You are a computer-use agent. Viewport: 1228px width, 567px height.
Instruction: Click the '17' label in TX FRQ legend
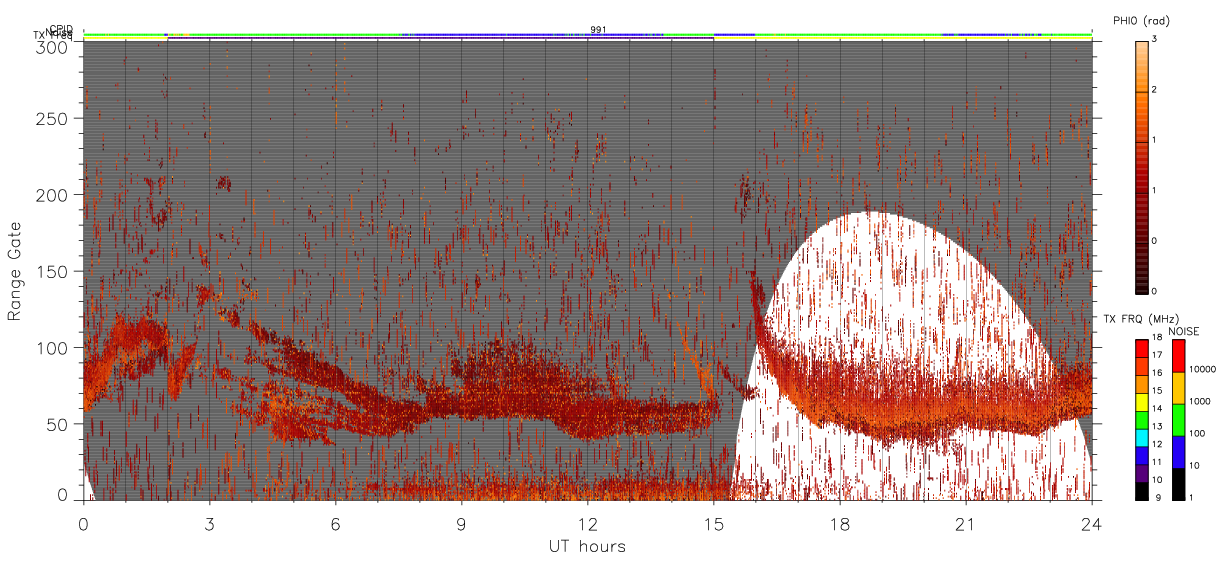pyautogui.click(x=1158, y=355)
